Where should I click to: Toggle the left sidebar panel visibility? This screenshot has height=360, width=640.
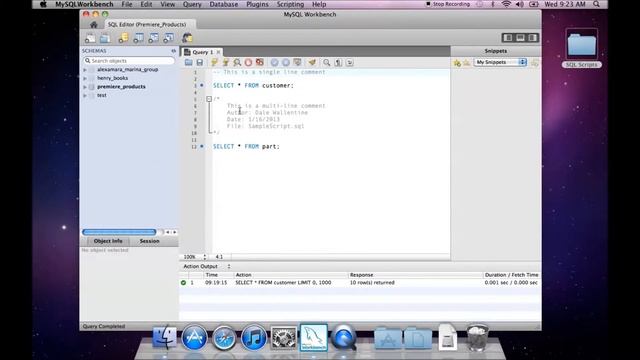coord(508,38)
